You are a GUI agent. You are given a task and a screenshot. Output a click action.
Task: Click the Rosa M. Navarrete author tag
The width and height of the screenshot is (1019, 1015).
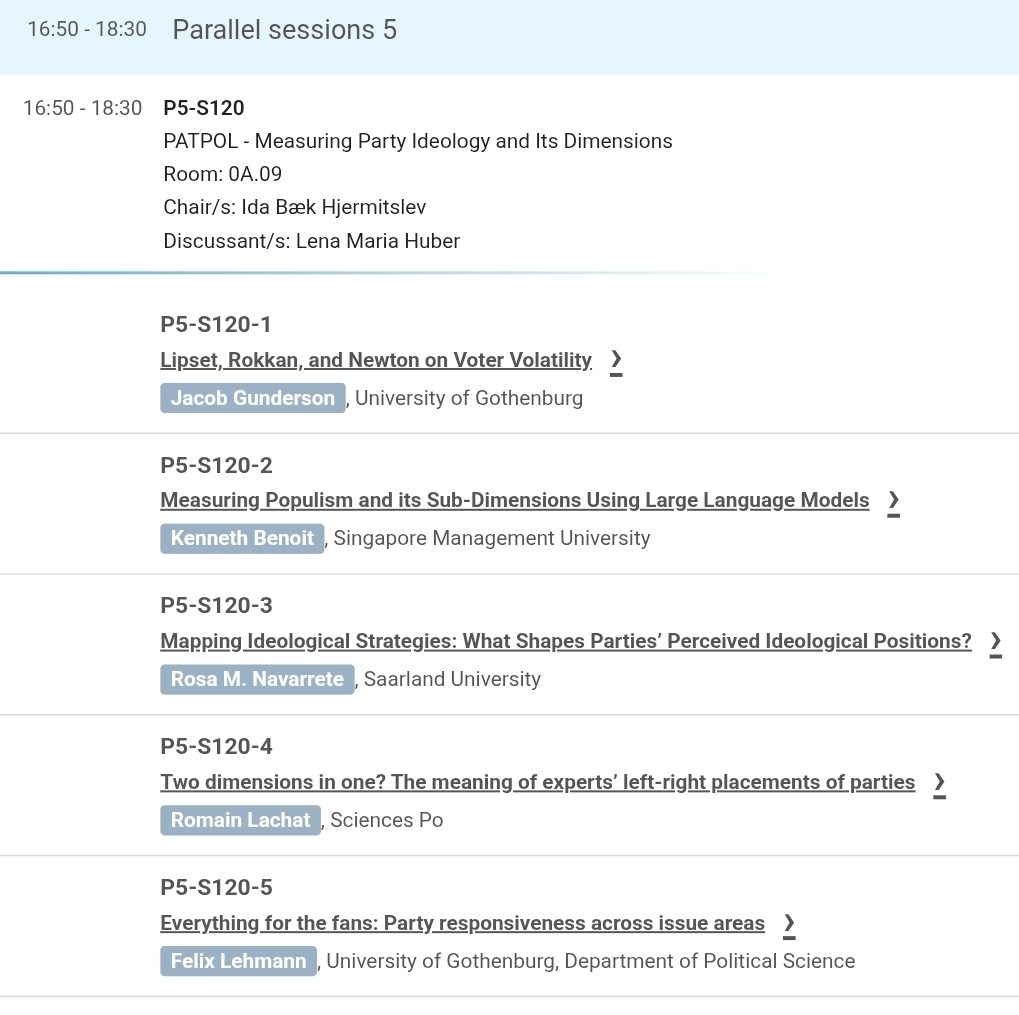point(257,680)
